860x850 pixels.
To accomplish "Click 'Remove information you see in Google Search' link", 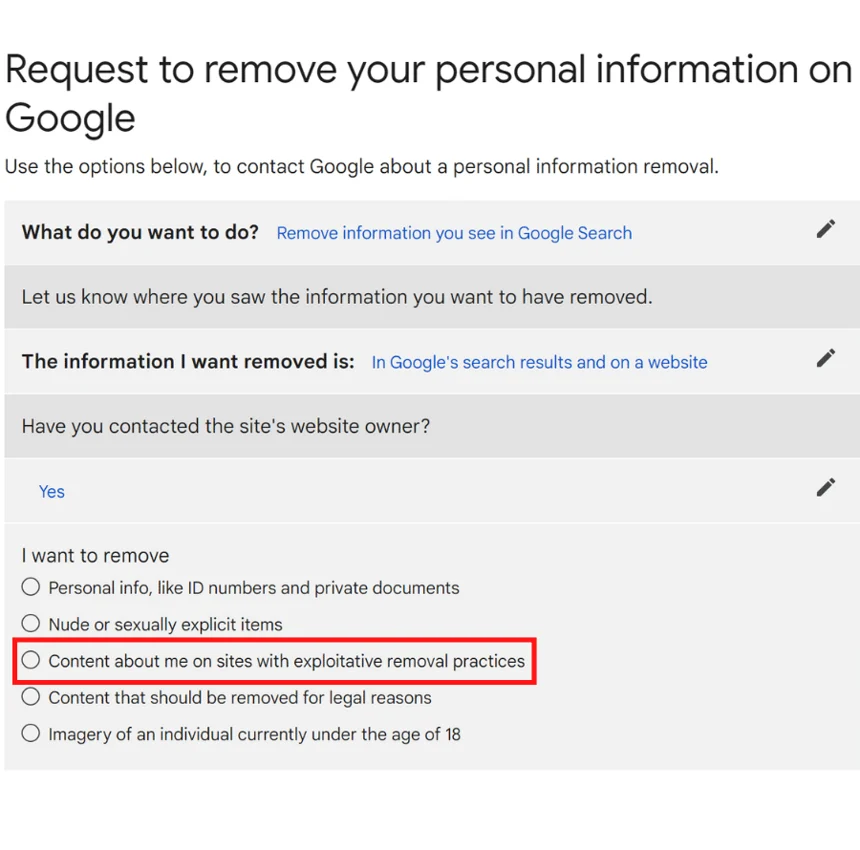I will 454,233.
